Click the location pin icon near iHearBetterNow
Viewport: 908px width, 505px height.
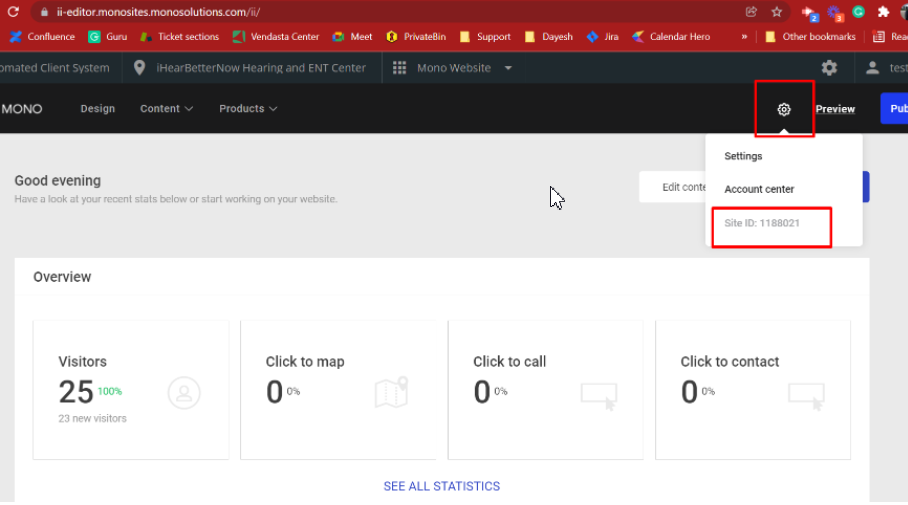[139, 68]
